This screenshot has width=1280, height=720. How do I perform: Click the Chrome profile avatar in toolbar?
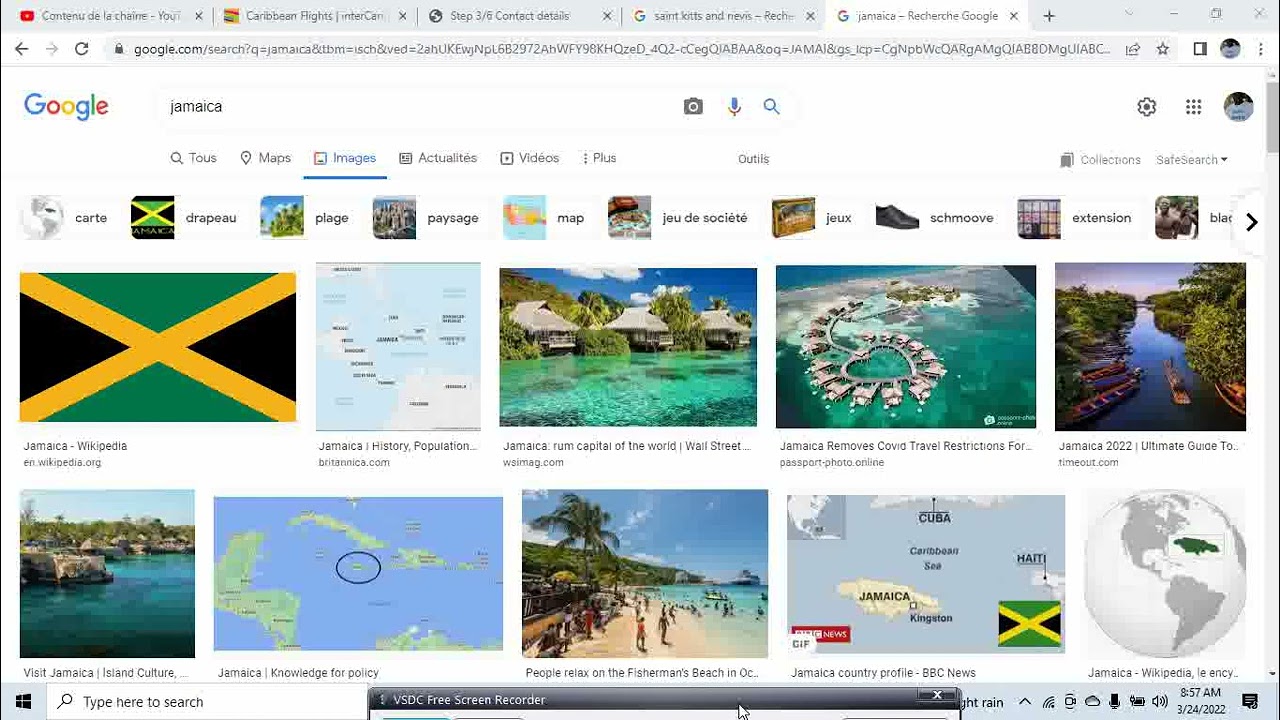(x=1230, y=48)
